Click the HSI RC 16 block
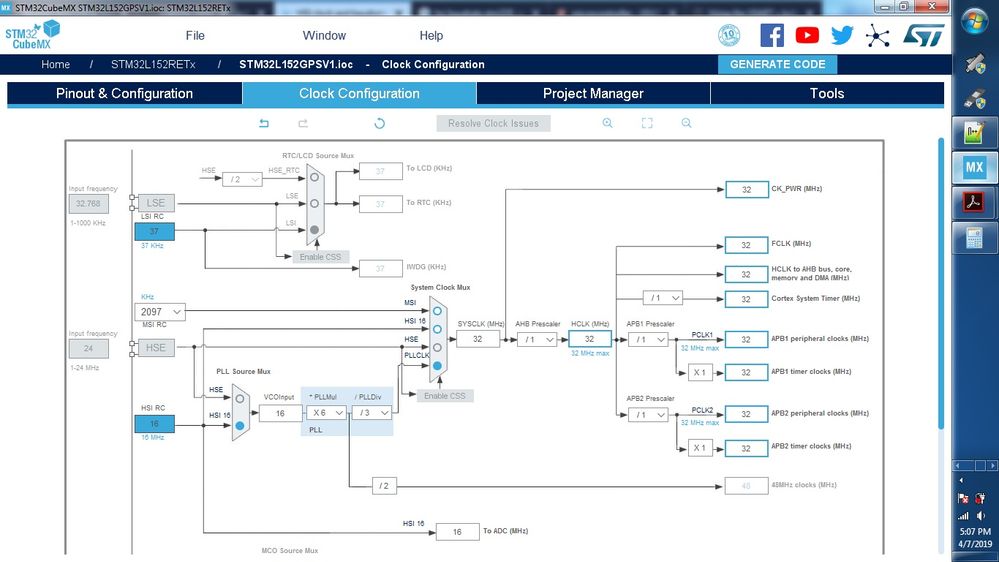Screen dimensions: 999x562 click(154, 424)
